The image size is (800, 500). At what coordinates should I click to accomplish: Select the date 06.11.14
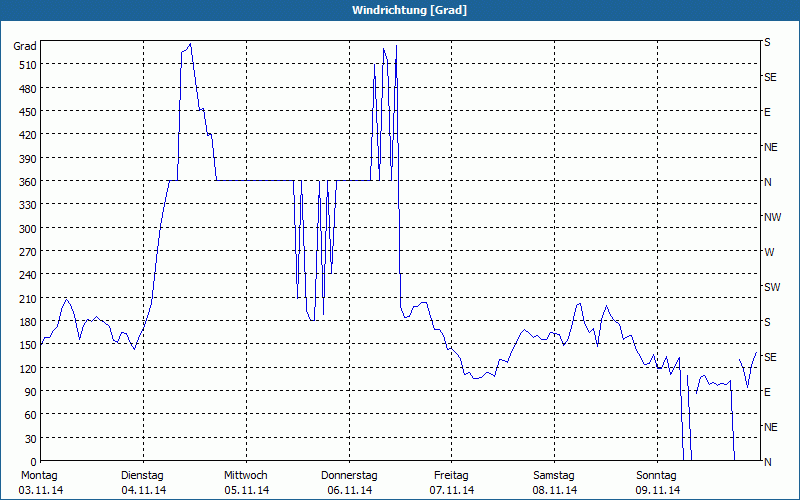click(x=349, y=490)
